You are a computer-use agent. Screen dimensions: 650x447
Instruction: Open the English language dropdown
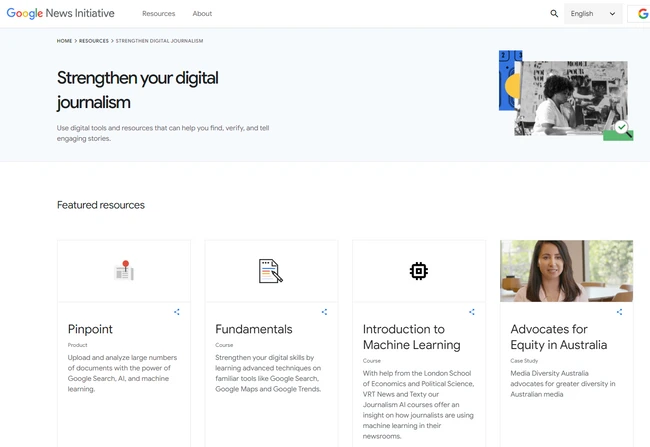(x=593, y=14)
